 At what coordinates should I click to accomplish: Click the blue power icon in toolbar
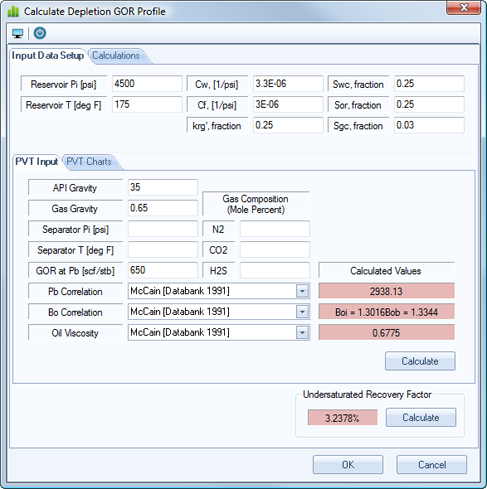[x=40, y=33]
